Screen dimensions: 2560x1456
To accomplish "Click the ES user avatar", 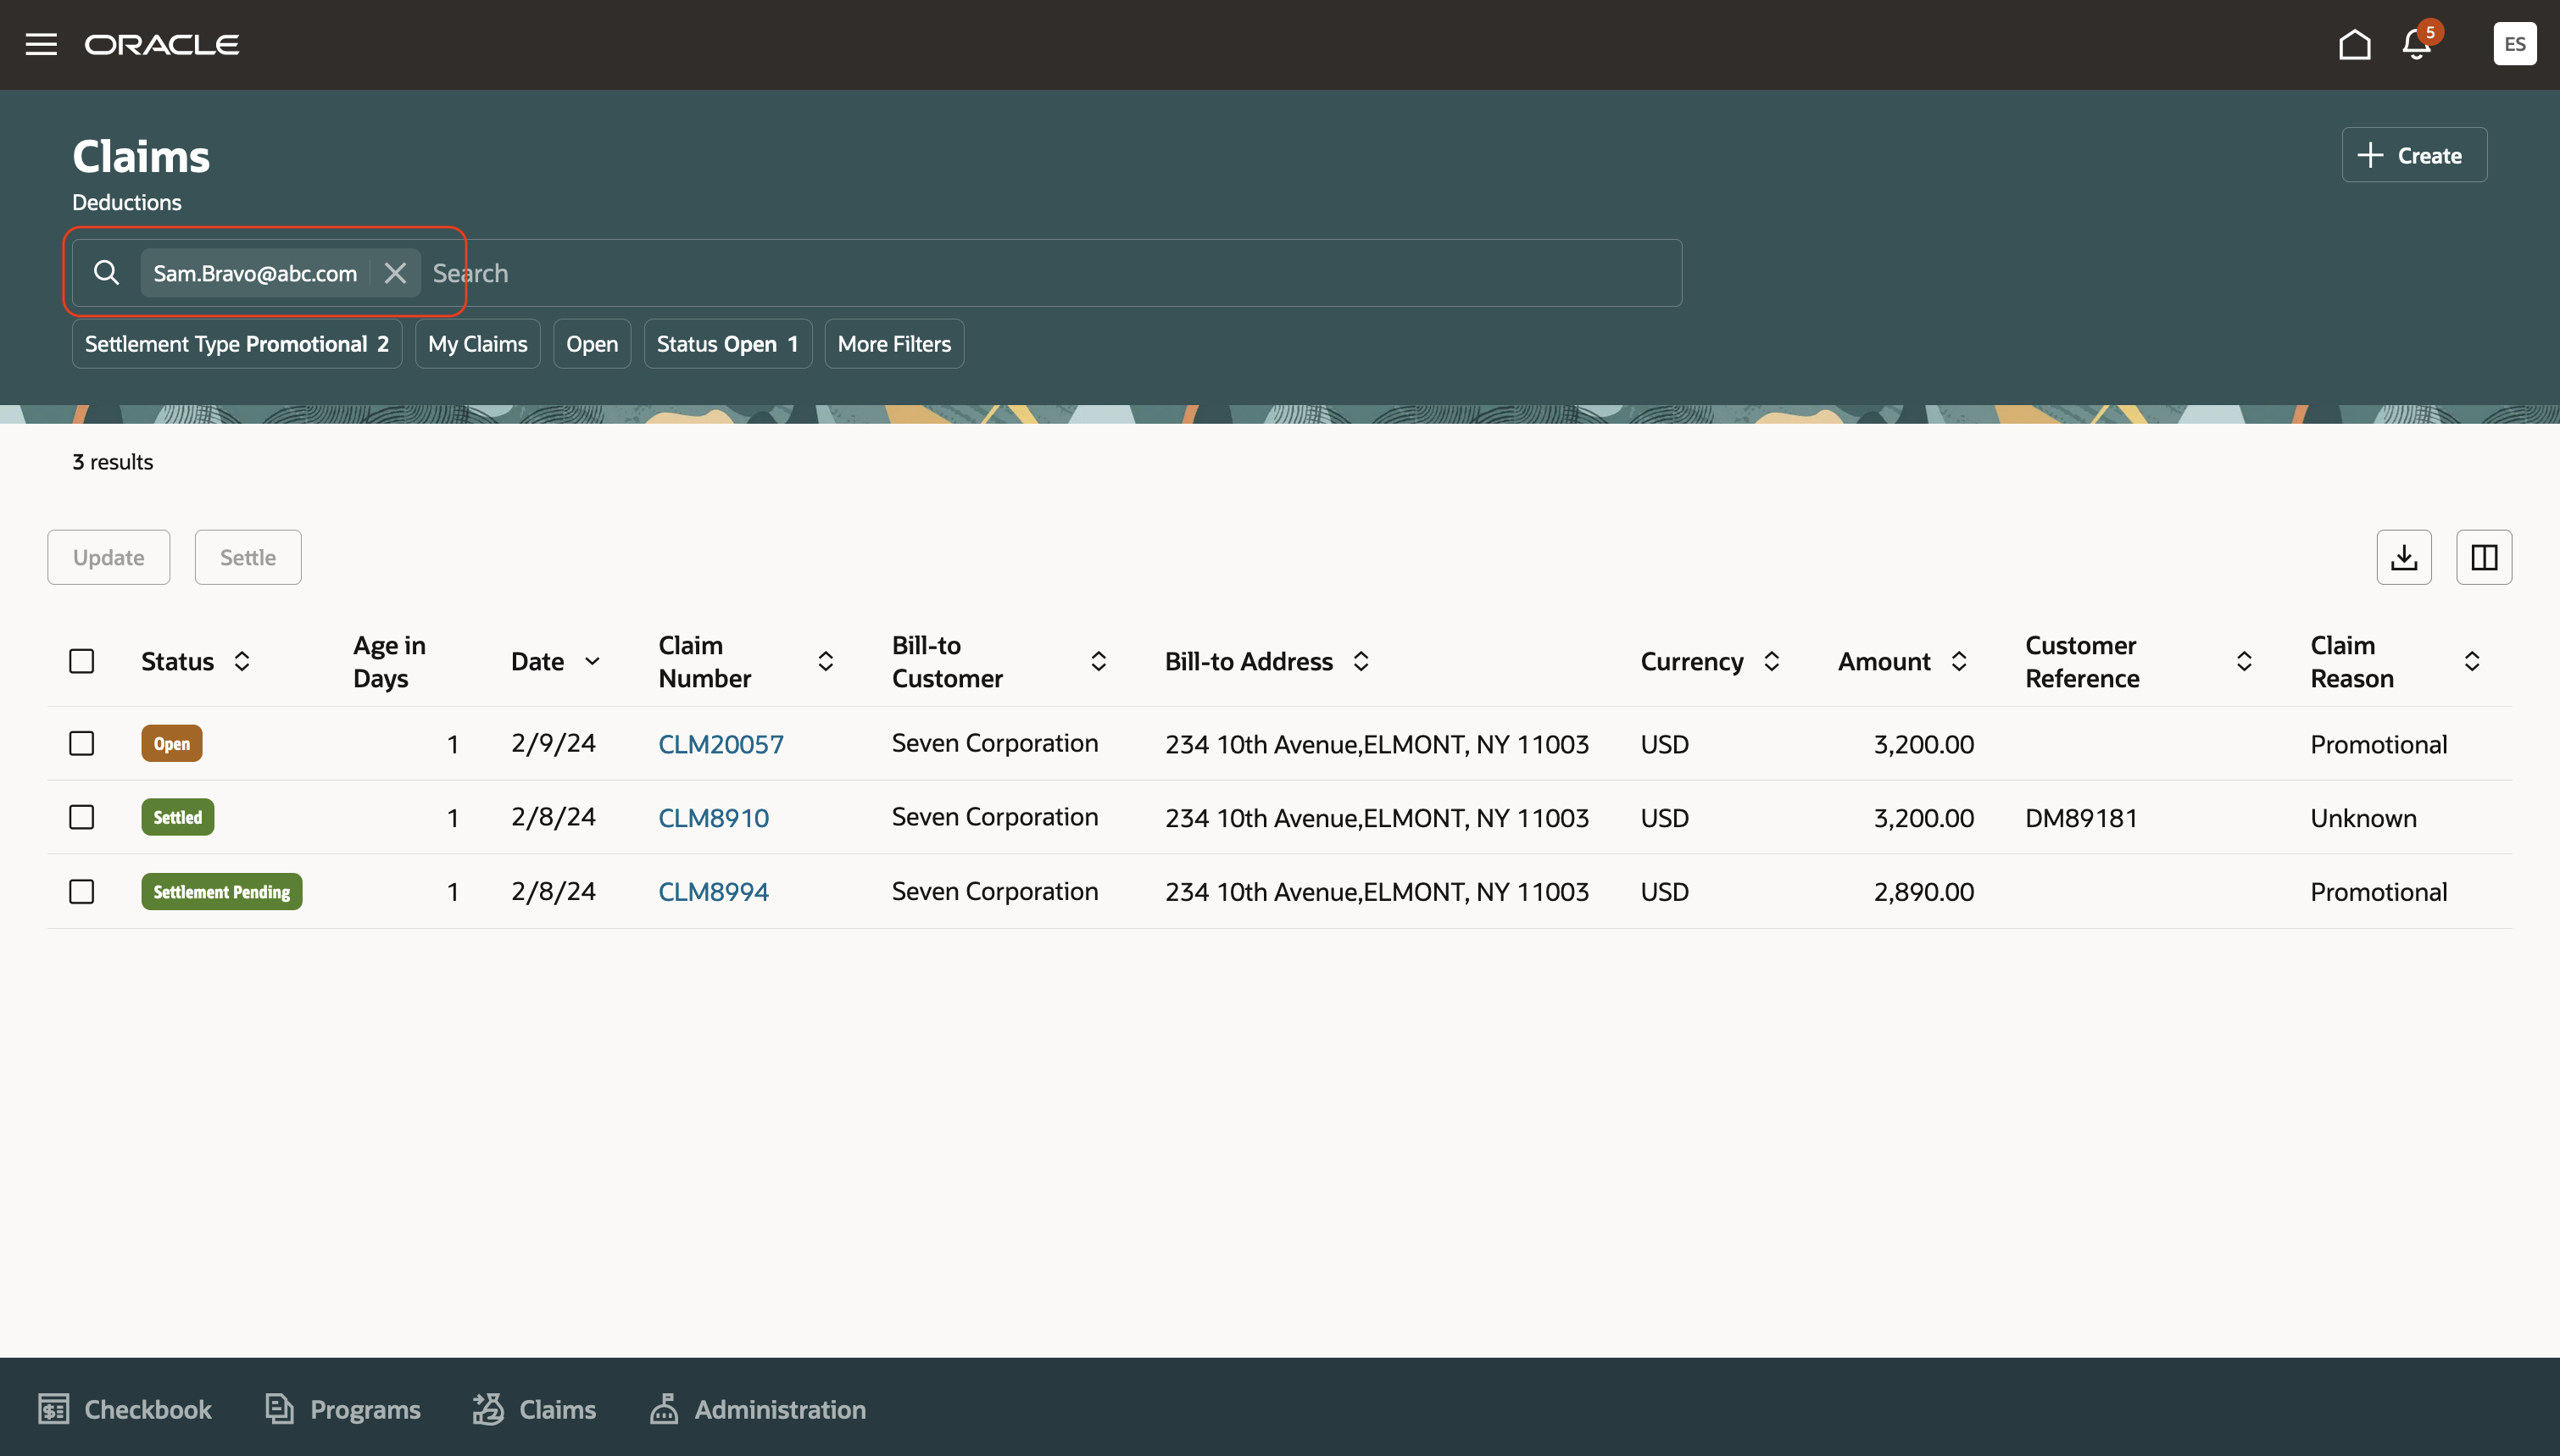I will (x=2514, y=43).
